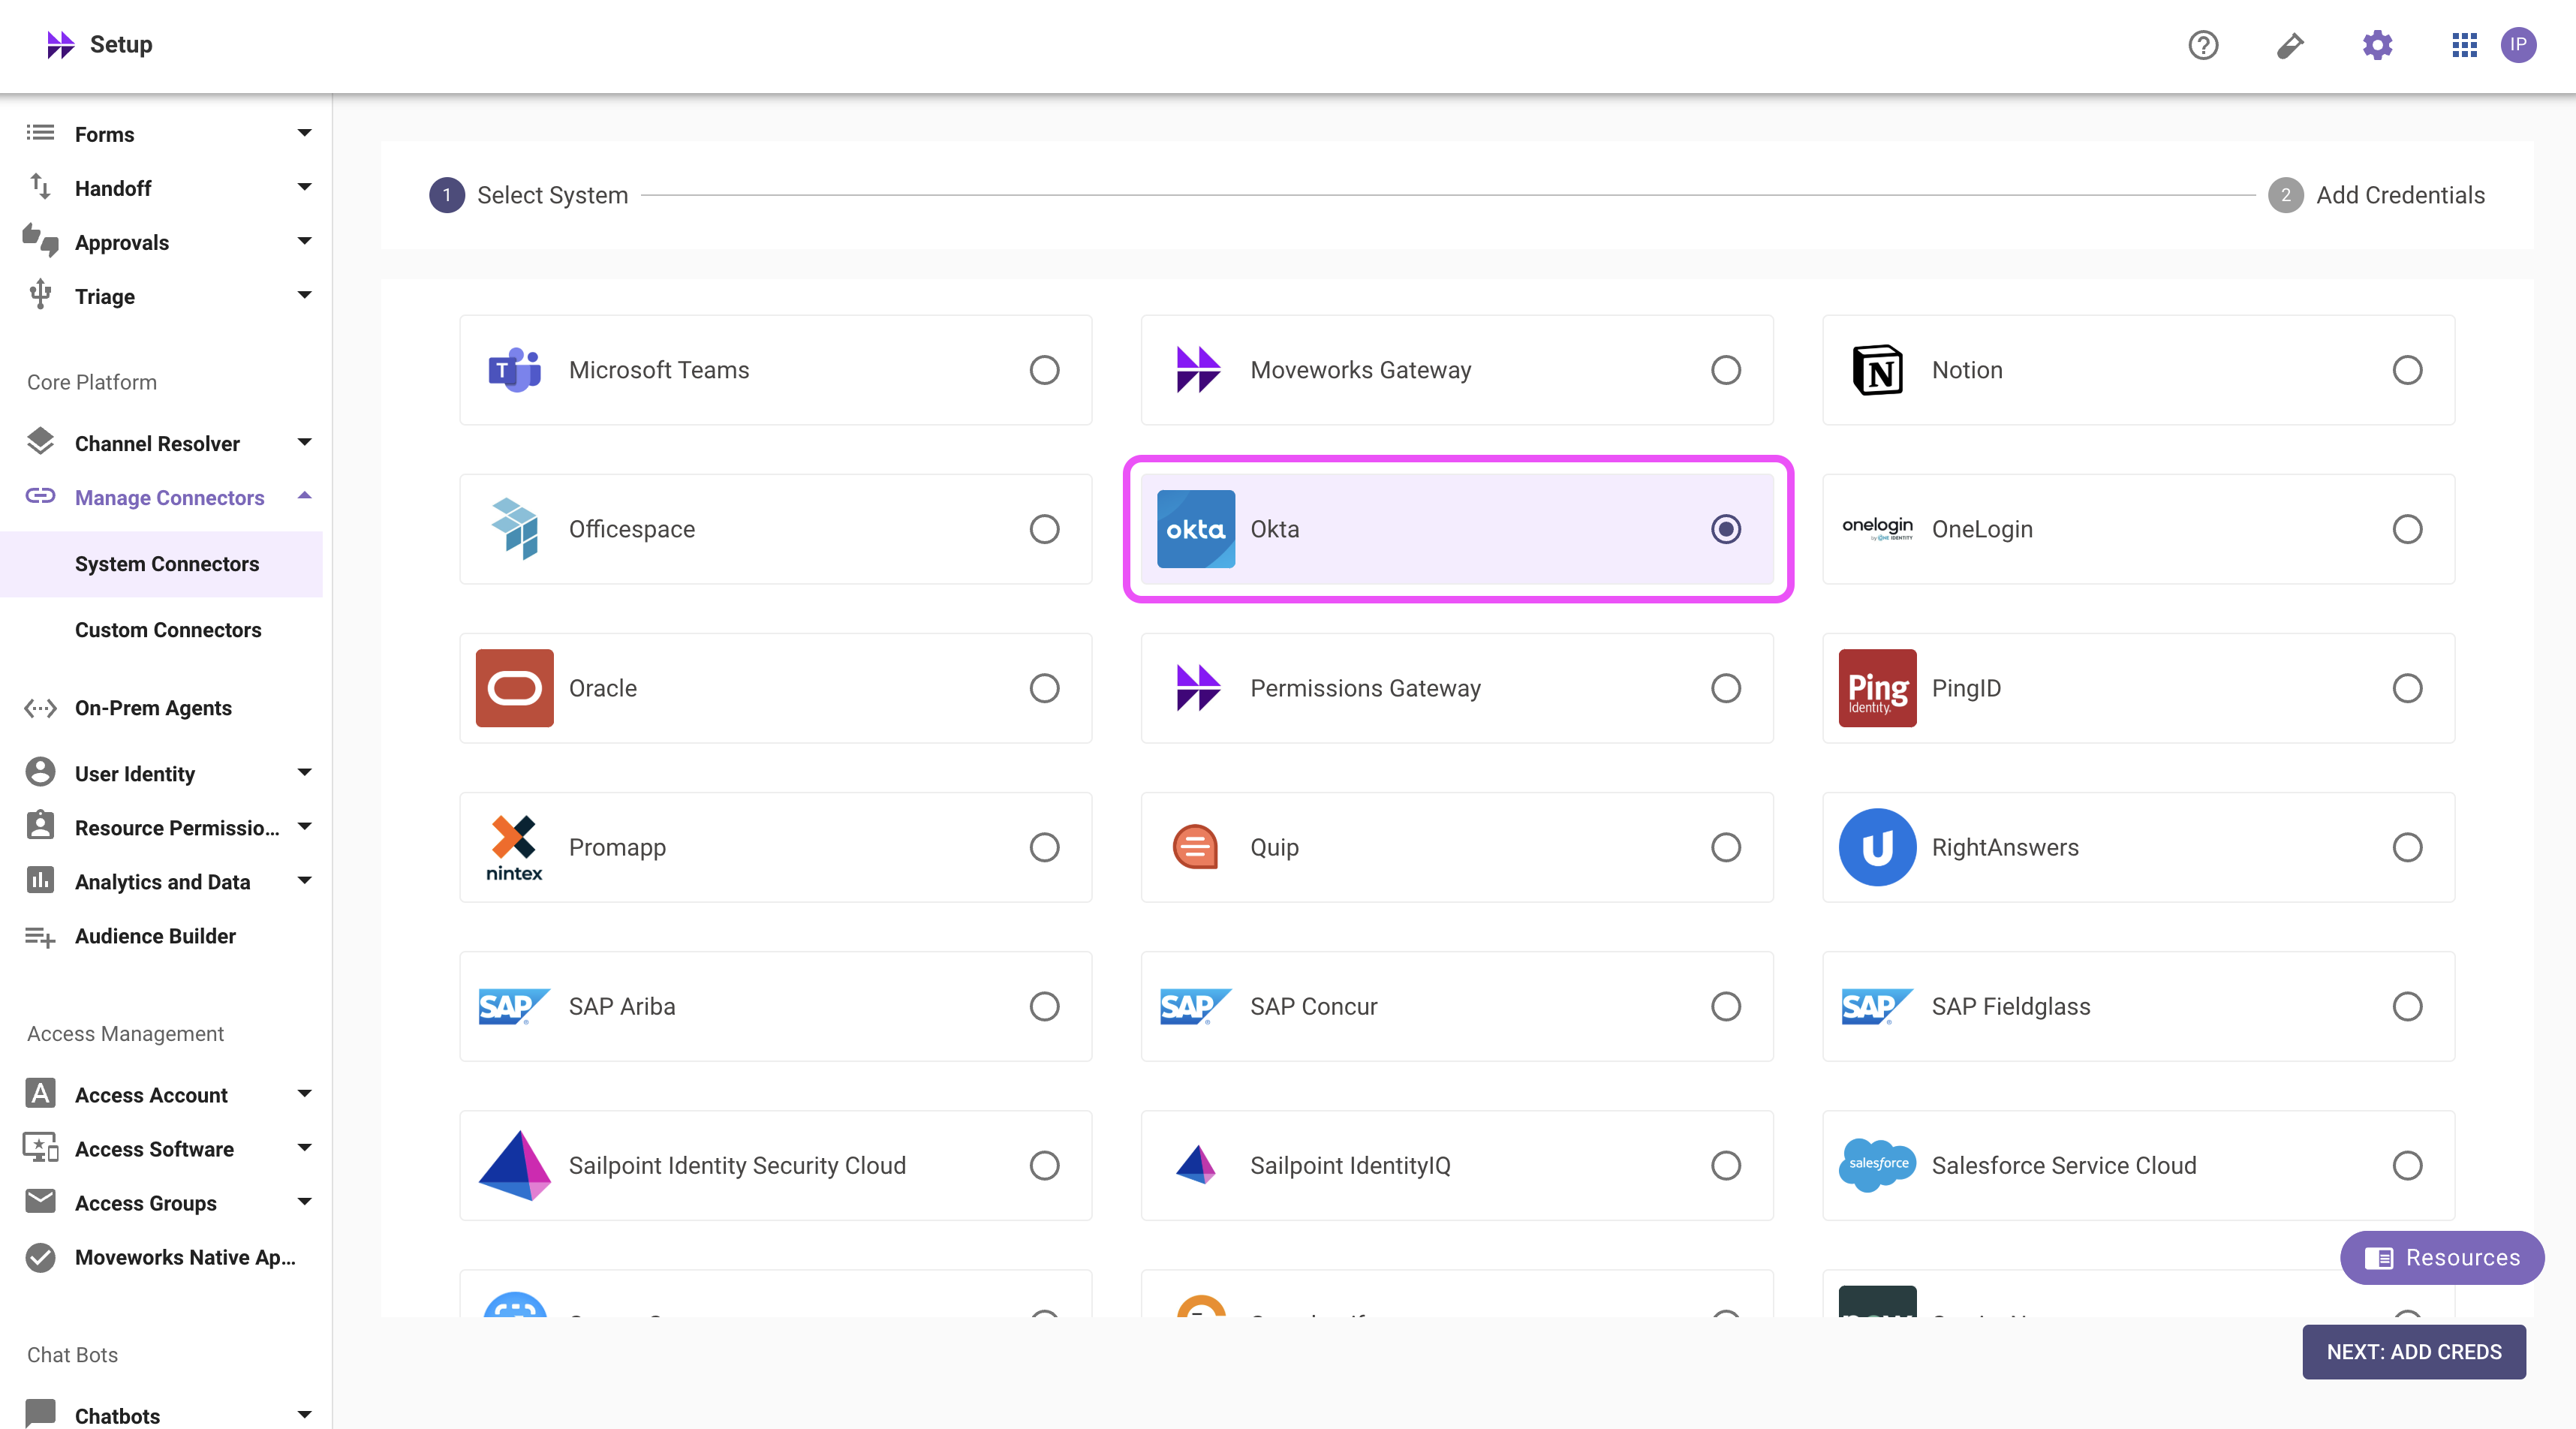The height and width of the screenshot is (1429, 2576).
Task: Open the Resources button
Action: coord(2442,1257)
